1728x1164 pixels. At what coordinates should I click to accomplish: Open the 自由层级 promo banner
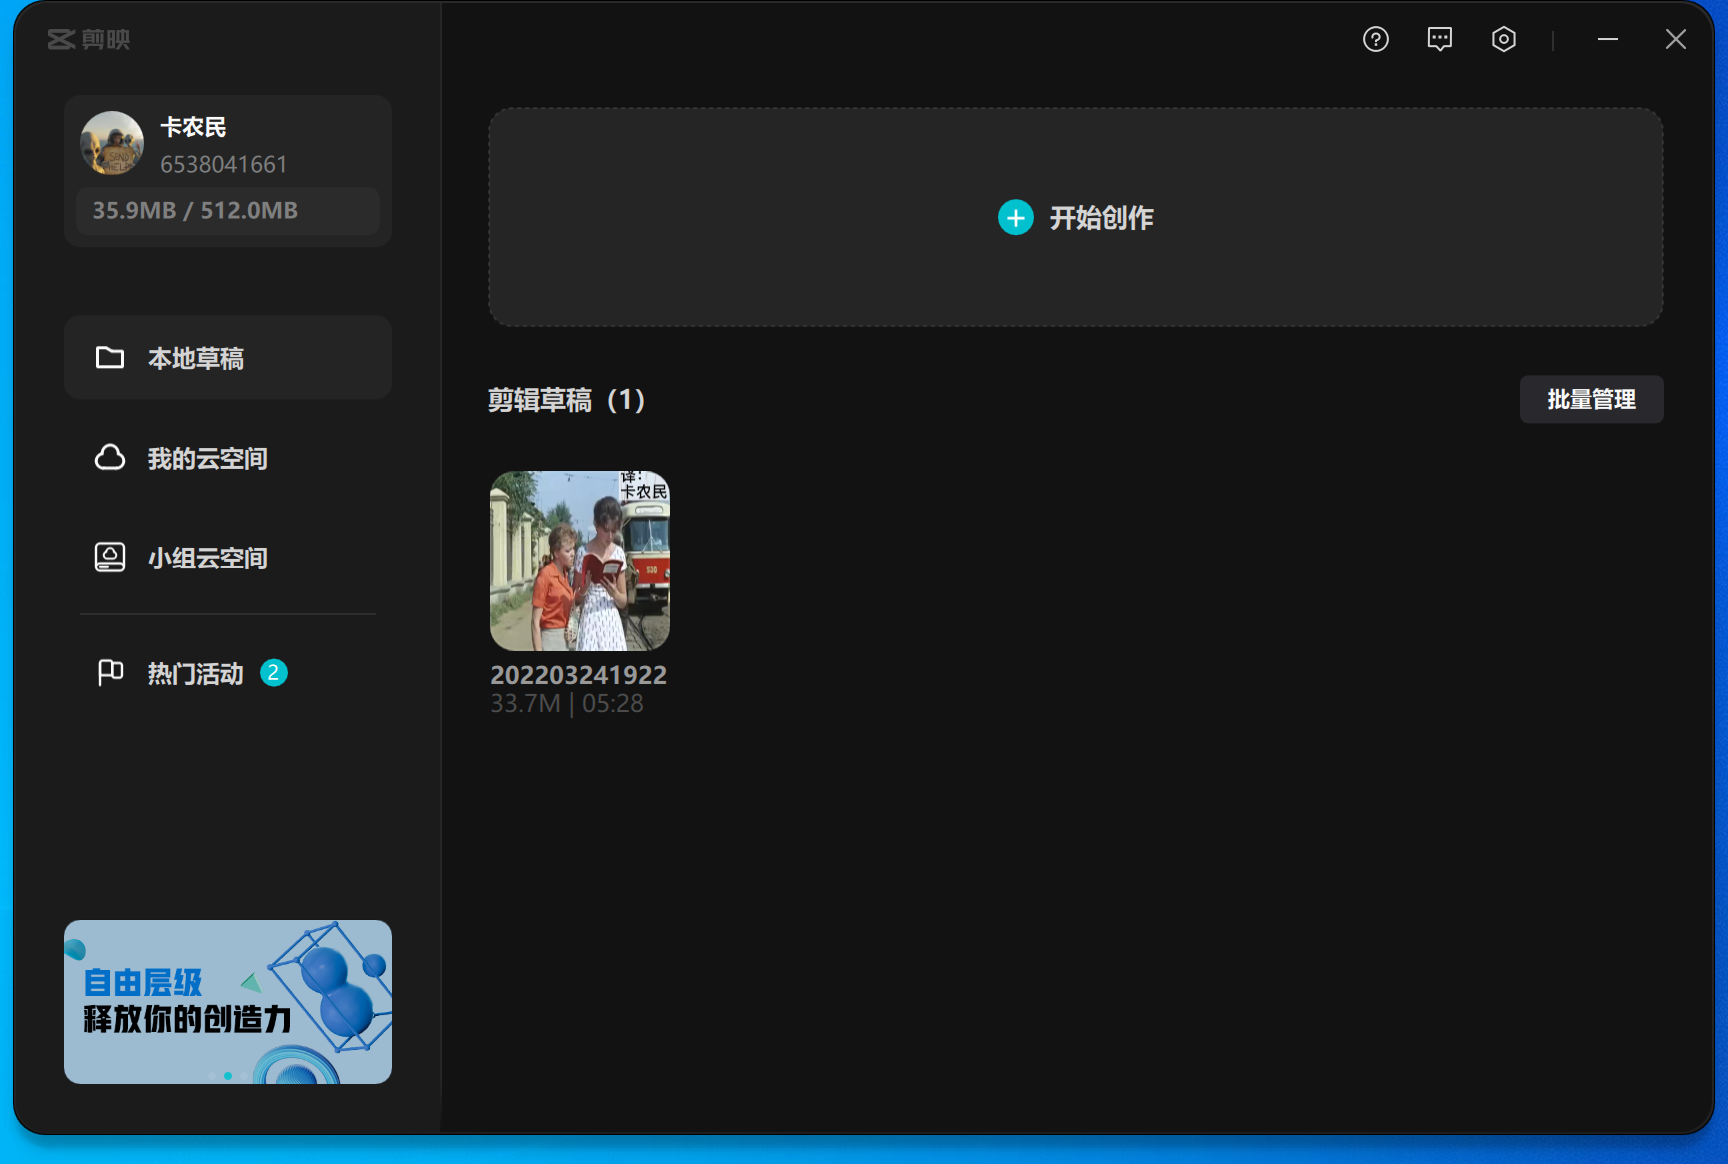228,1002
